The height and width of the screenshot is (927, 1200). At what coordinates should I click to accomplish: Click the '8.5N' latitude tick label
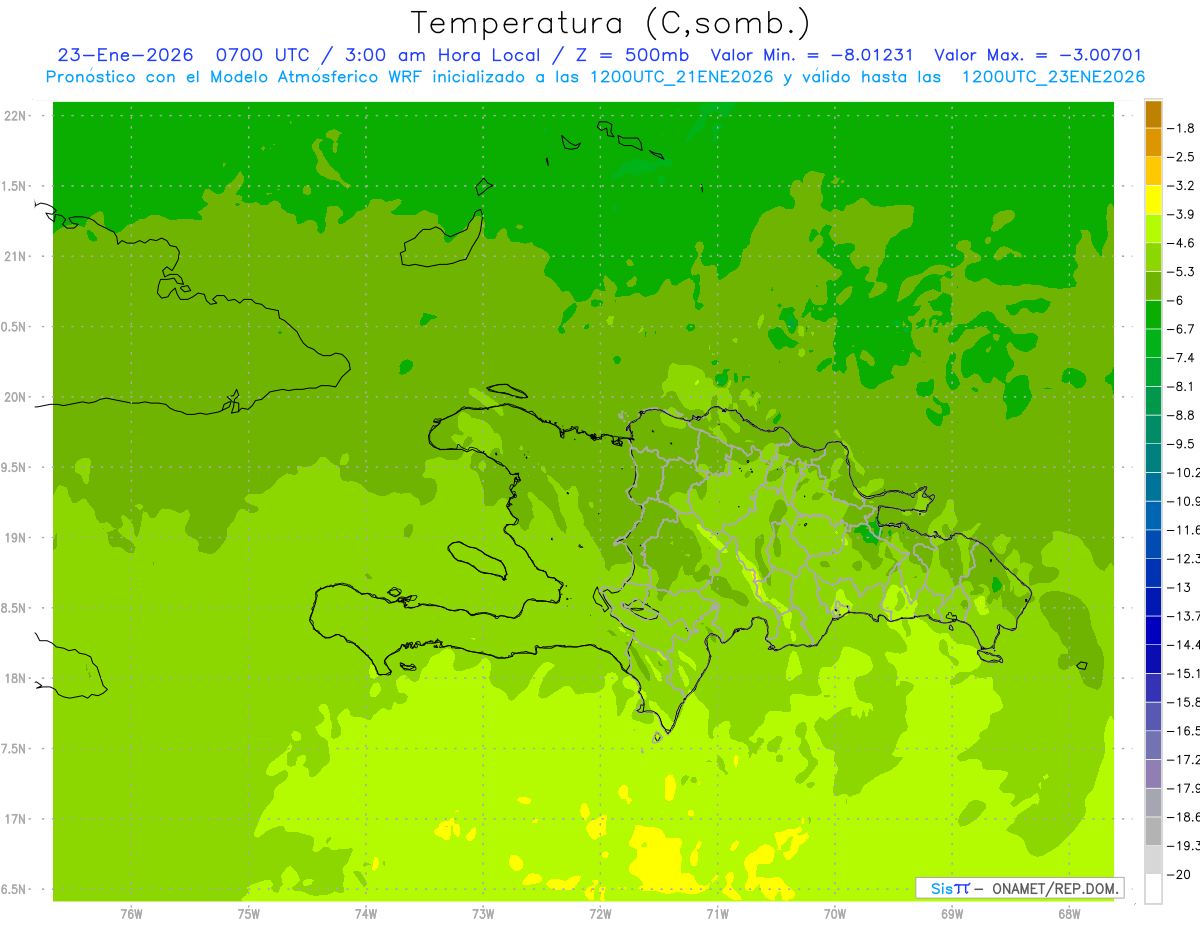pyautogui.click(x=15, y=608)
